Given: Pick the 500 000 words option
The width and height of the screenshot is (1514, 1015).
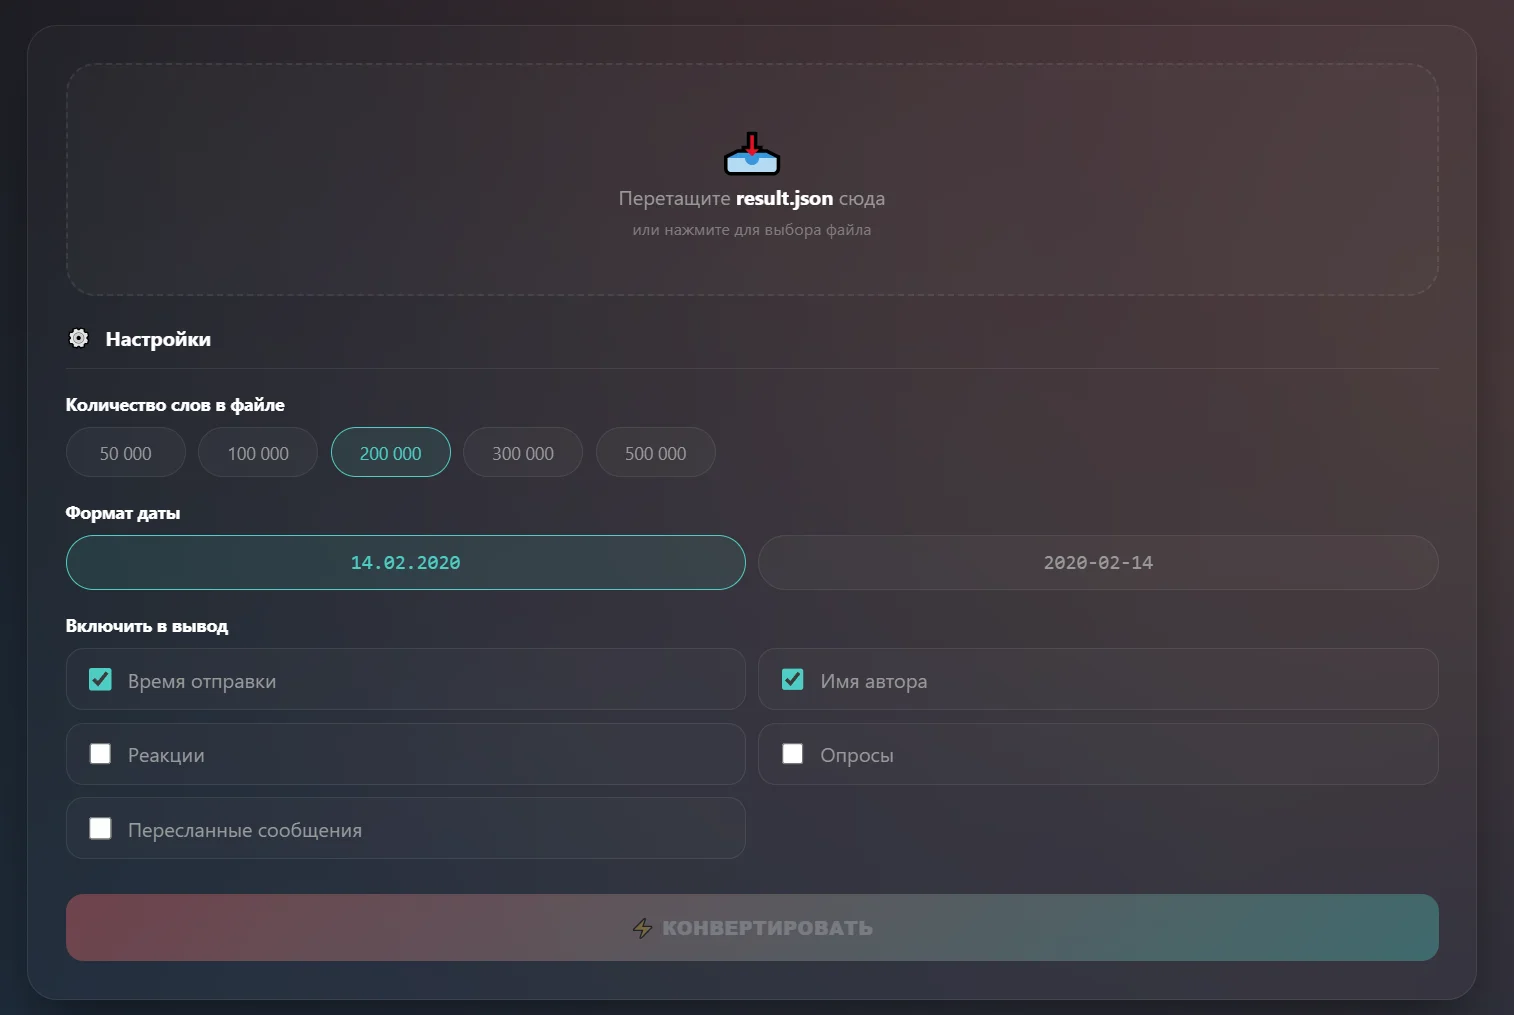Looking at the screenshot, I should [x=656, y=453].
